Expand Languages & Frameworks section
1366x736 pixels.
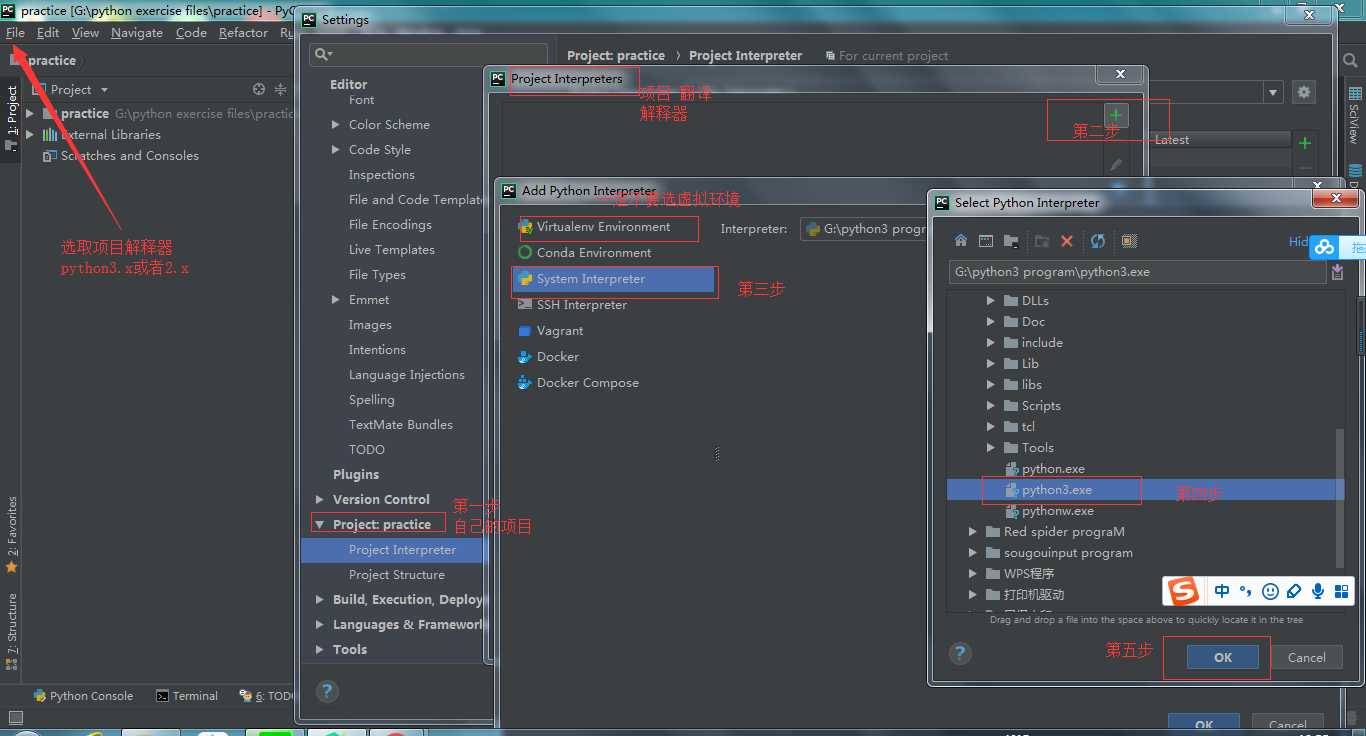(x=319, y=625)
